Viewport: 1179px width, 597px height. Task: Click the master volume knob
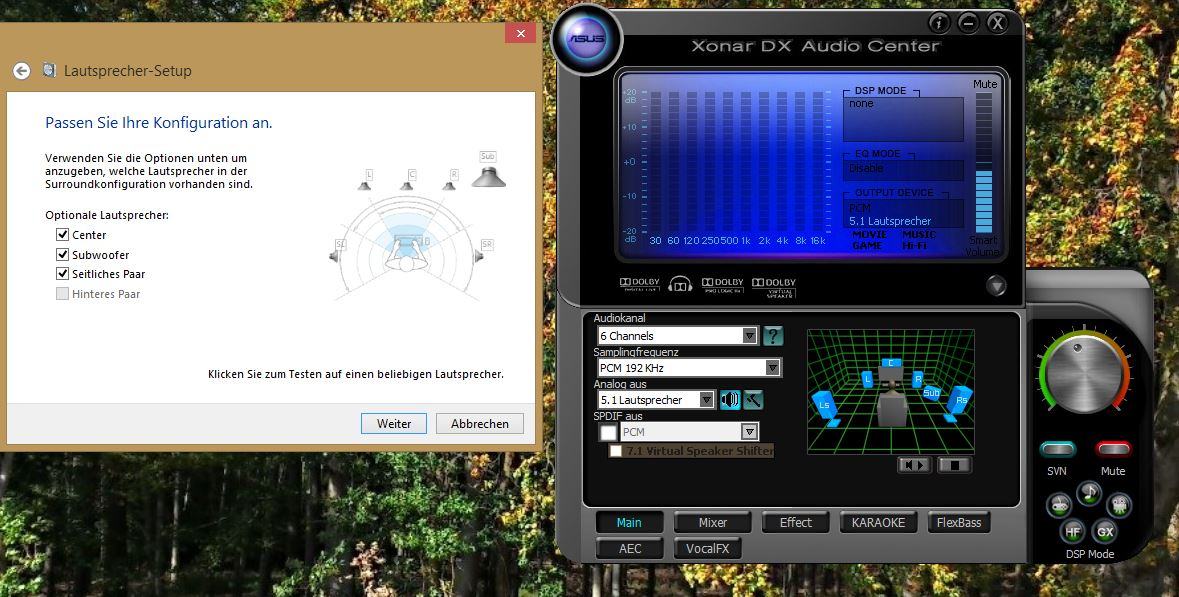tap(1084, 374)
